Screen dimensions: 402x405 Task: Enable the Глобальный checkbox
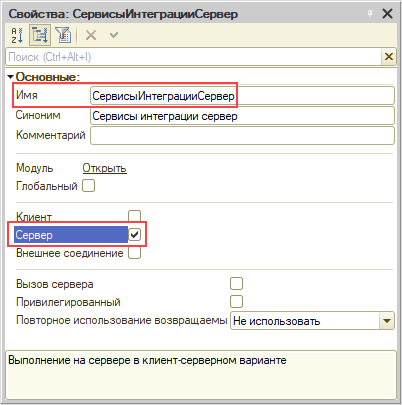(x=88, y=186)
